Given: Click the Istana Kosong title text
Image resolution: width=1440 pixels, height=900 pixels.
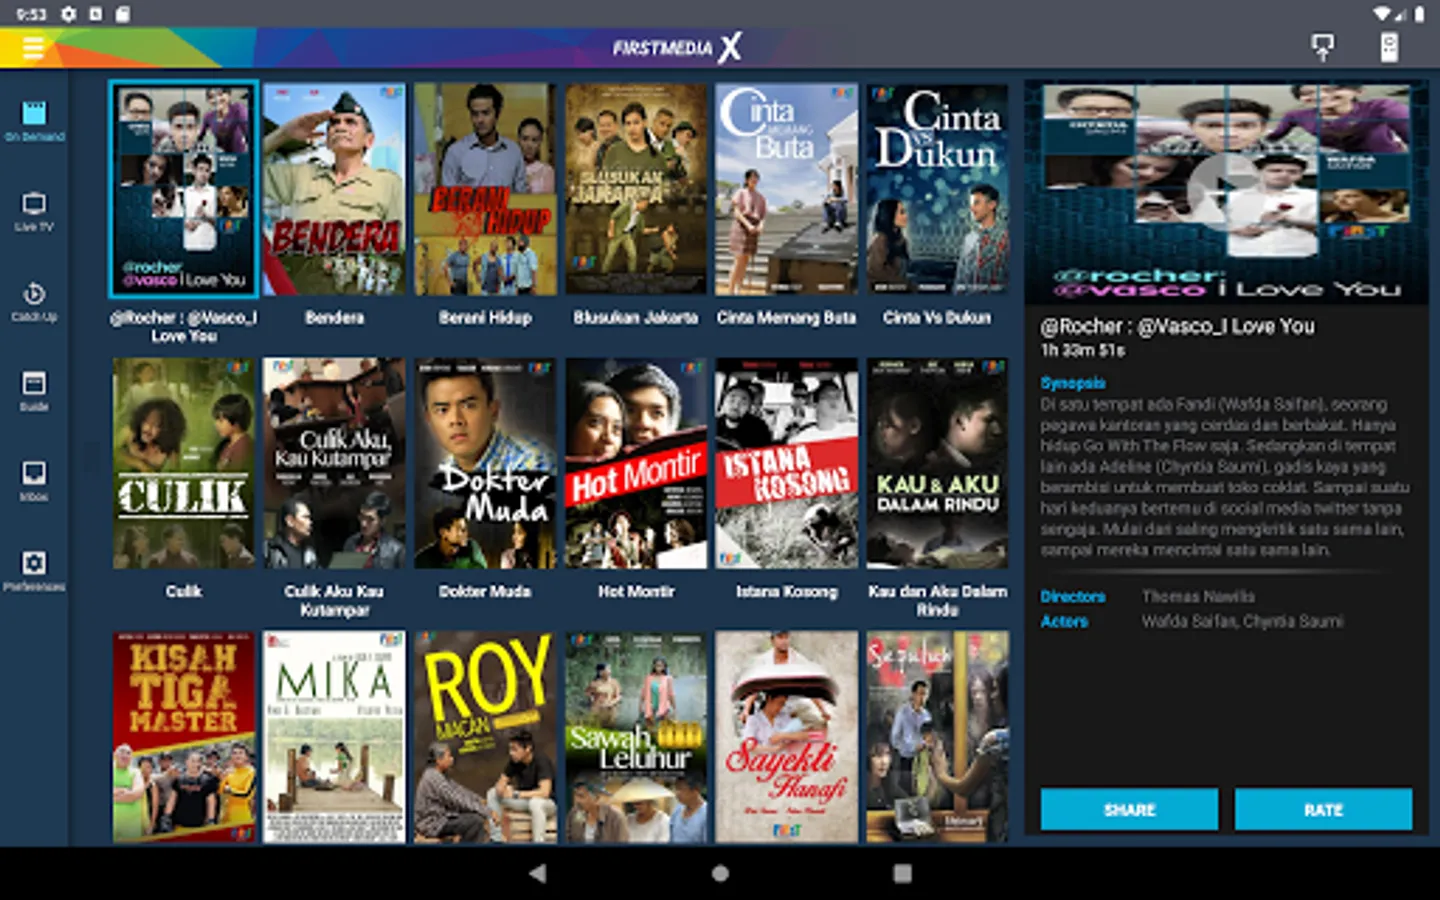Looking at the screenshot, I should tap(786, 591).
